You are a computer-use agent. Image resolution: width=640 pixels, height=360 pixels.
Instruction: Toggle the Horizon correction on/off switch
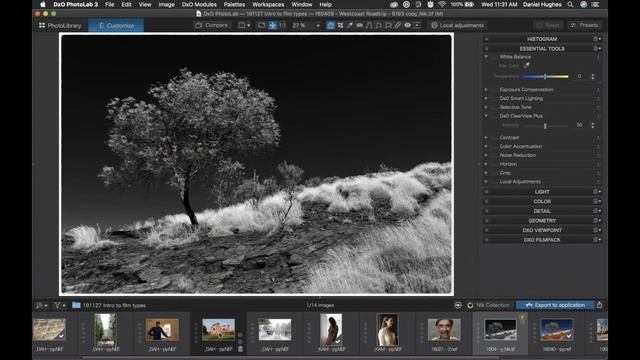(495, 164)
